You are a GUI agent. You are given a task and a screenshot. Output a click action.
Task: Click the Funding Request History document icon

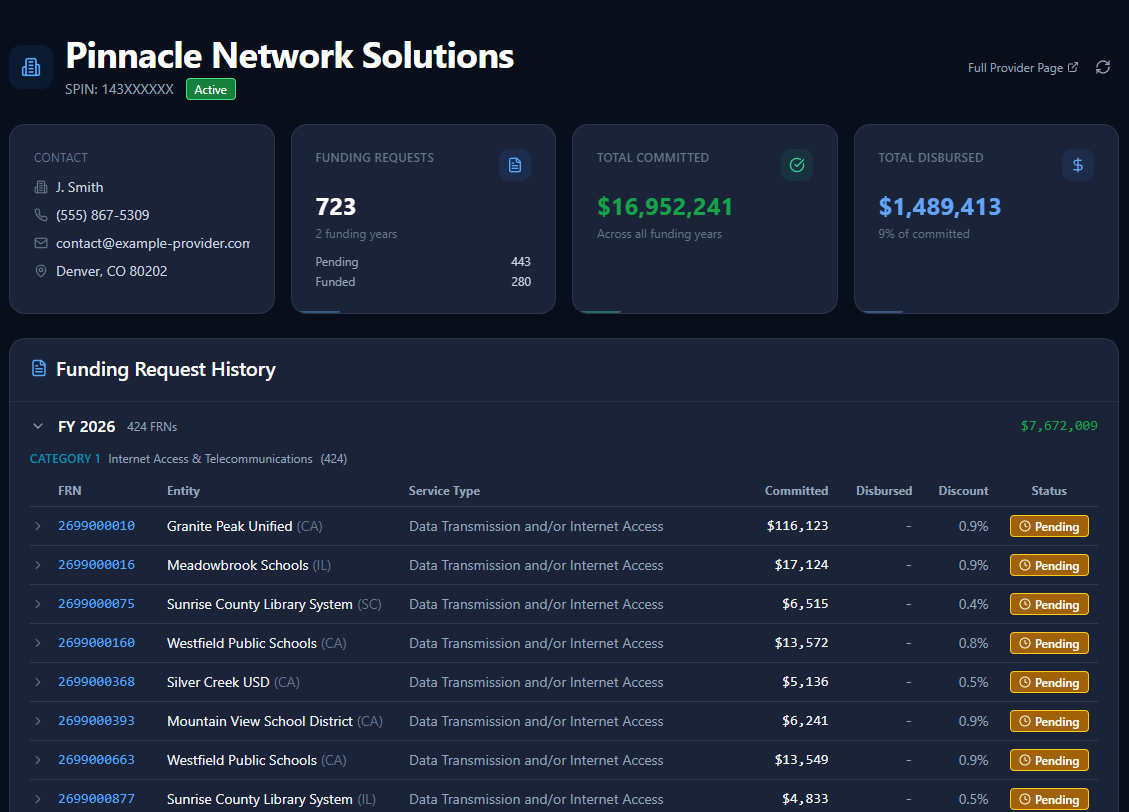click(x=39, y=369)
